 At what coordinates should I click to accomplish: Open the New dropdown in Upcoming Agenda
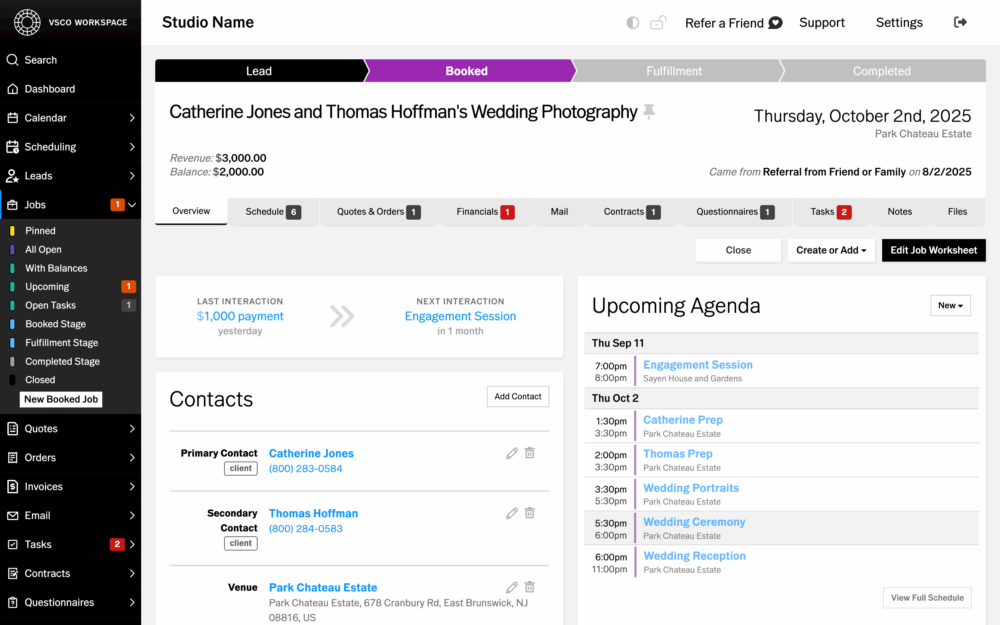pos(950,305)
